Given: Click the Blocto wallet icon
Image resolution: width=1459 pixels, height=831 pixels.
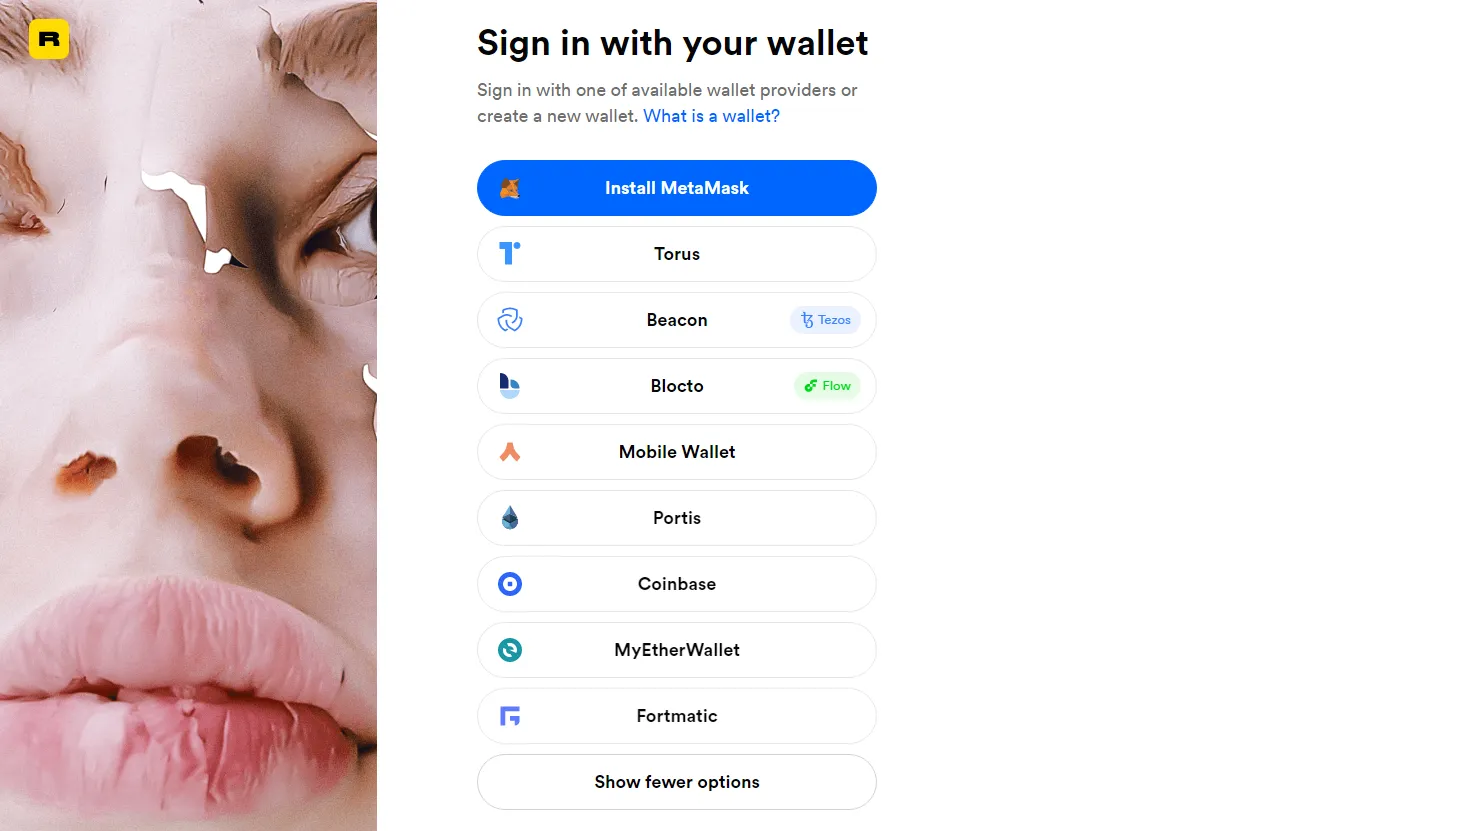Looking at the screenshot, I should (510, 386).
